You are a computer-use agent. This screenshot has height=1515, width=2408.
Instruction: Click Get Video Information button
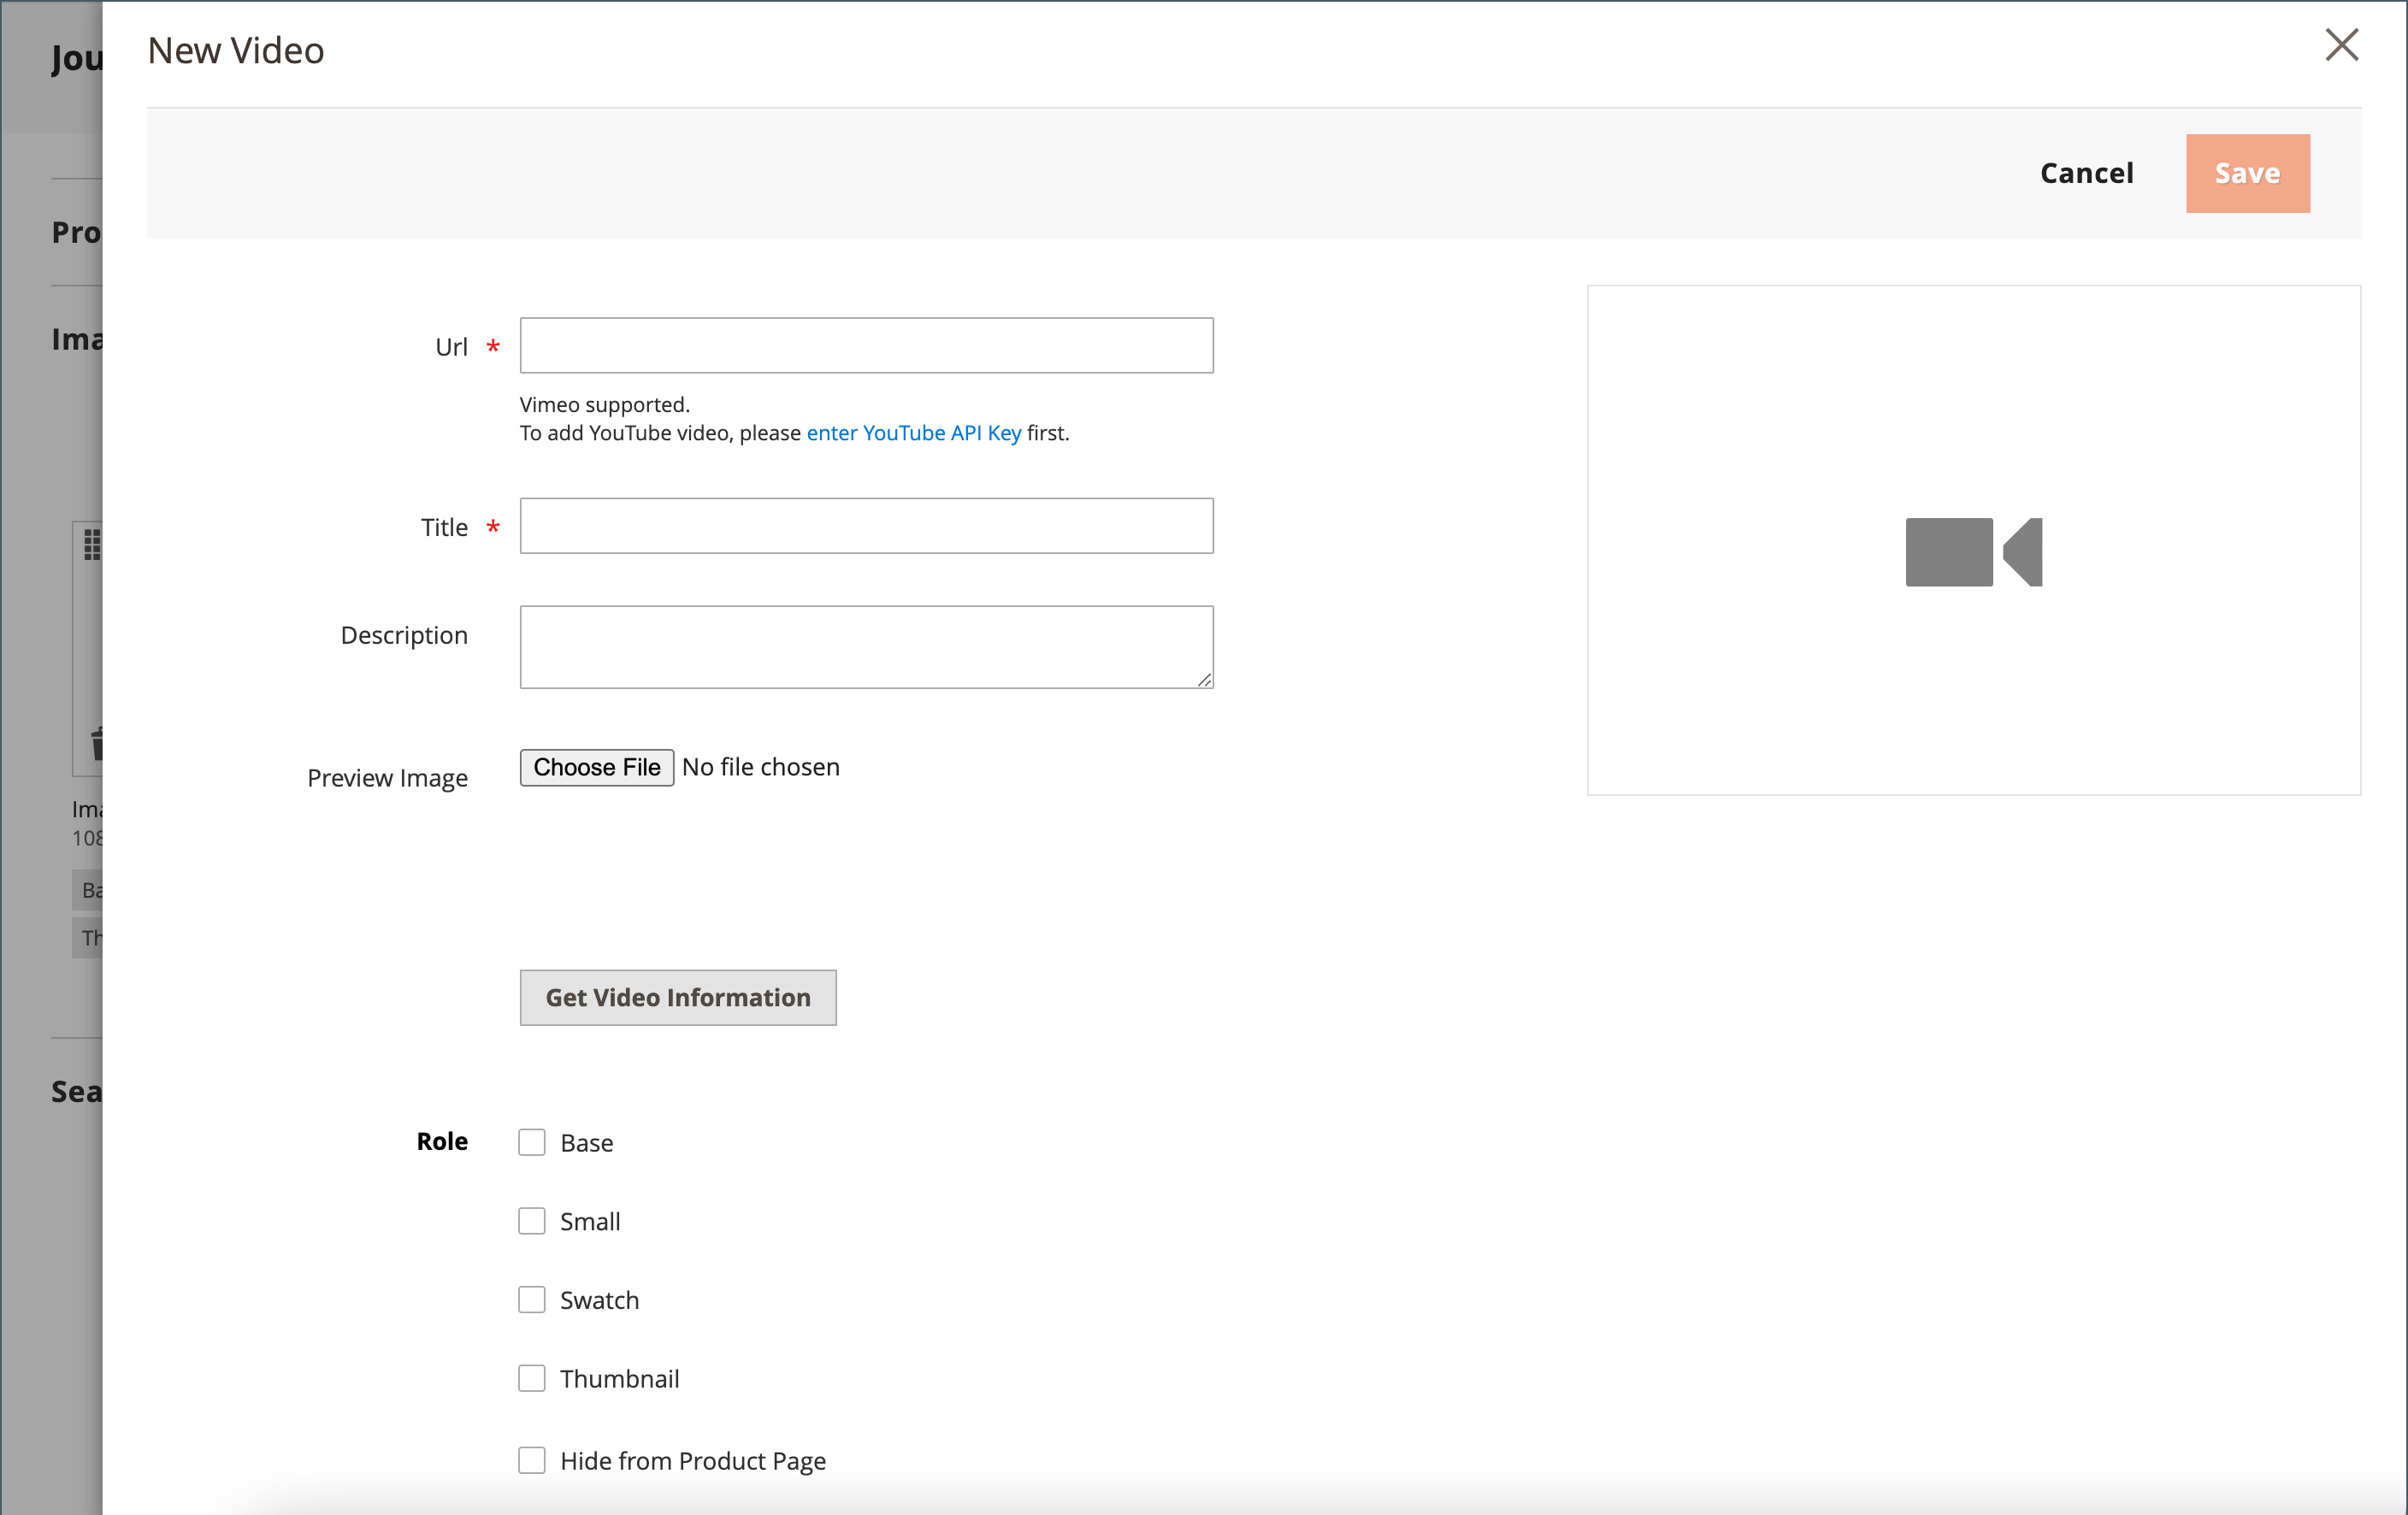coord(678,997)
